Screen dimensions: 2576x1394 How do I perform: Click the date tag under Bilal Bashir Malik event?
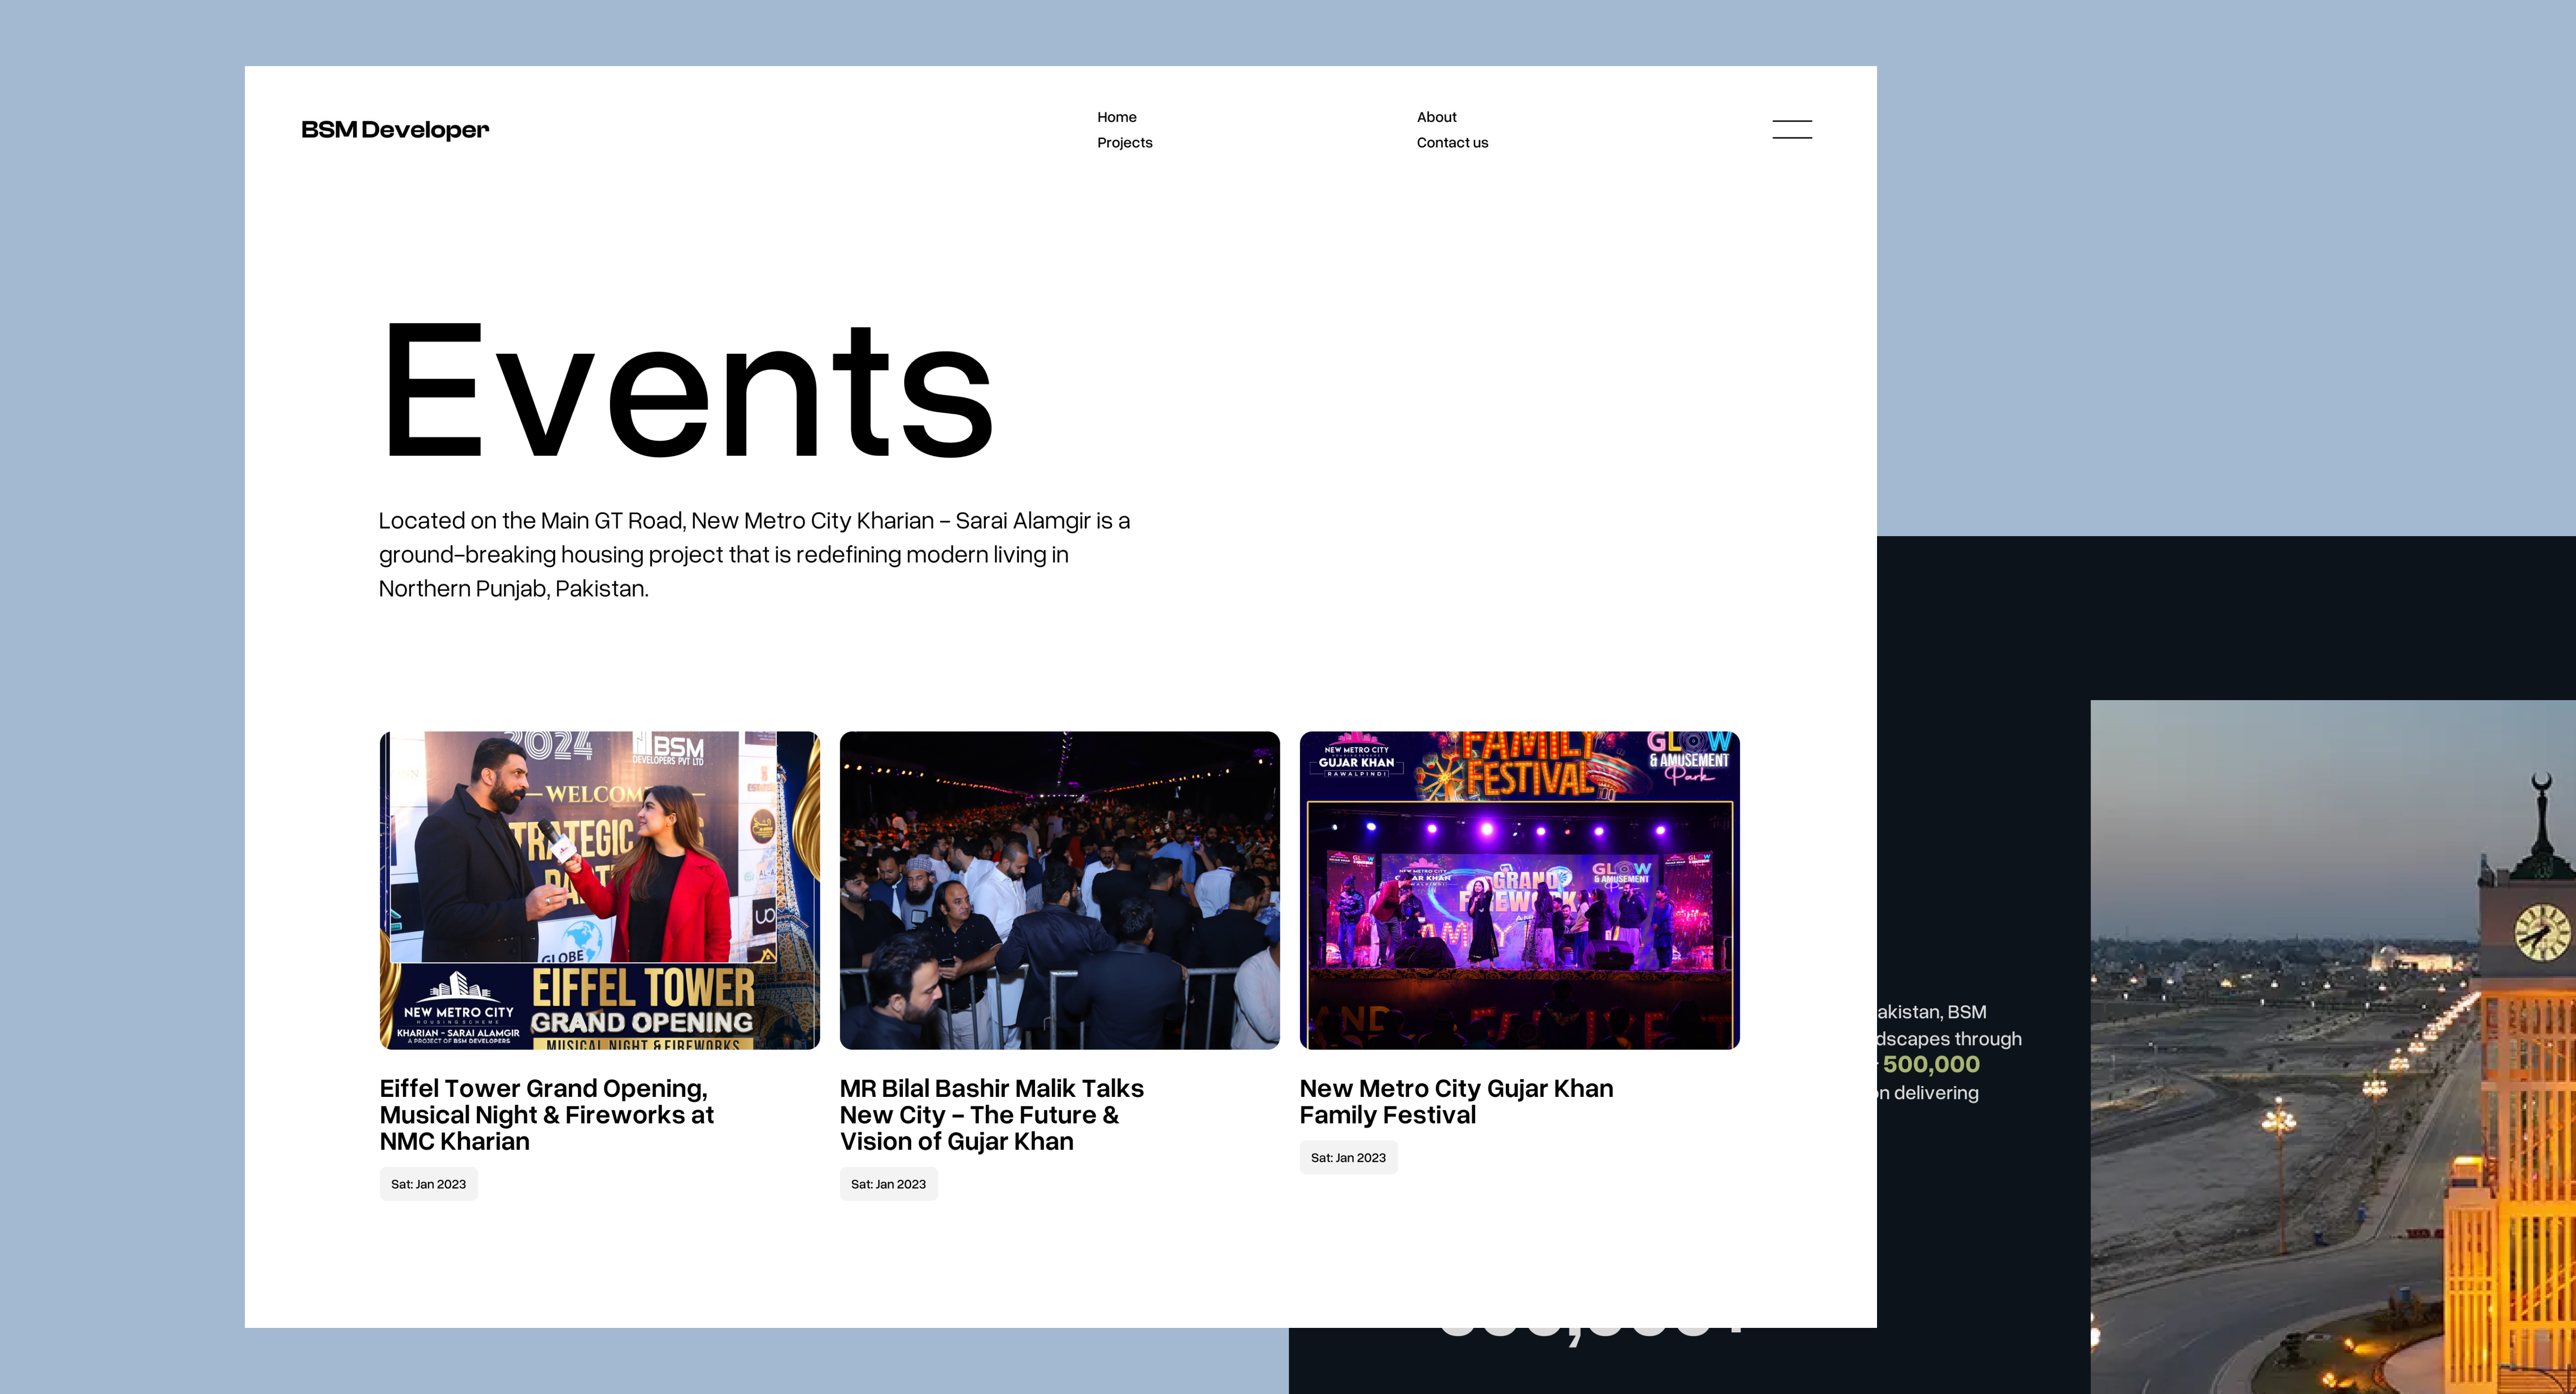point(888,1184)
